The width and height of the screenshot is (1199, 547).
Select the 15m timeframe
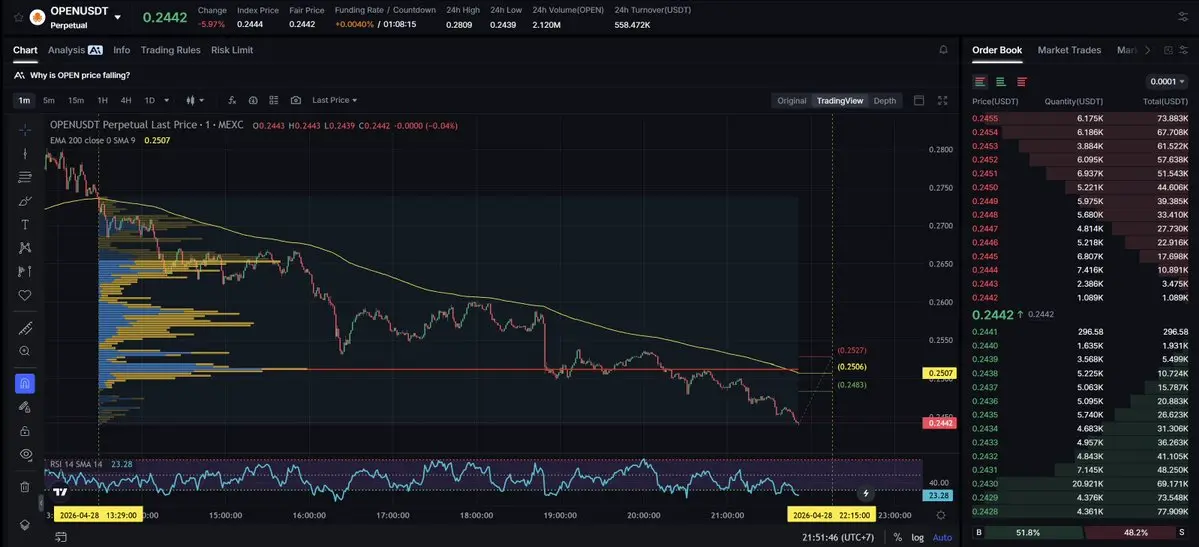pyautogui.click(x=76, y=100)
